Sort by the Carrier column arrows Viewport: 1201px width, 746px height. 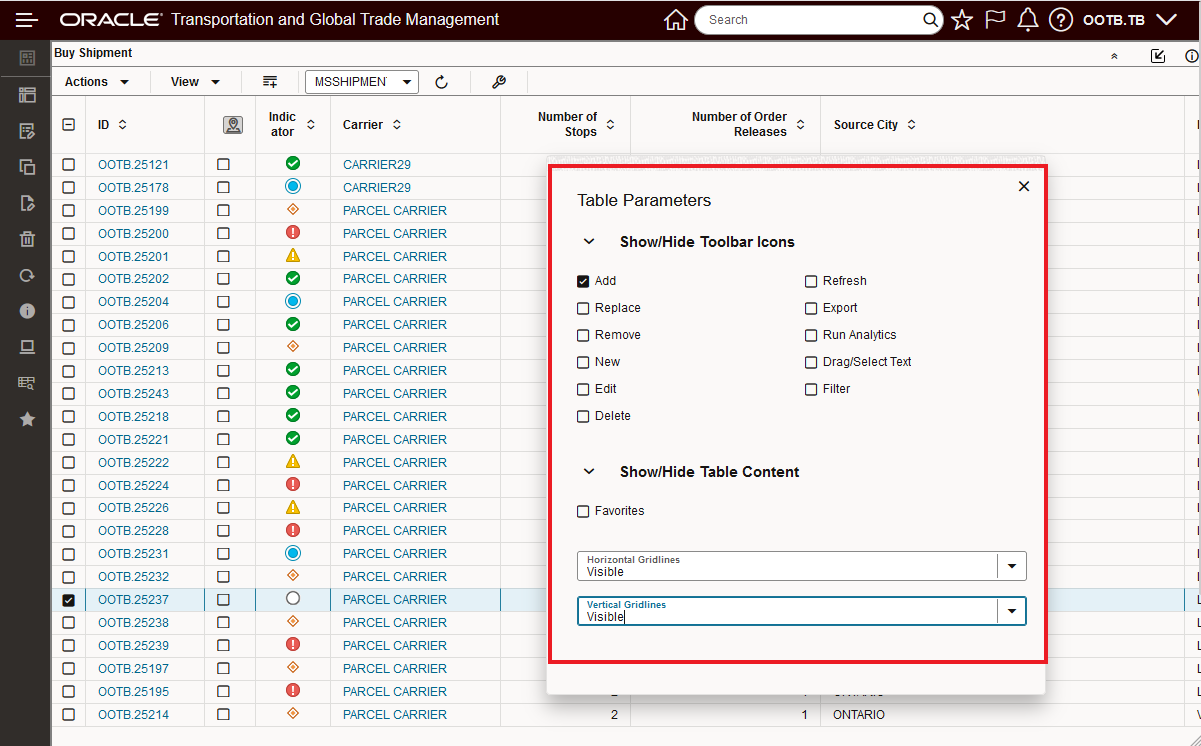pos(396,125)
